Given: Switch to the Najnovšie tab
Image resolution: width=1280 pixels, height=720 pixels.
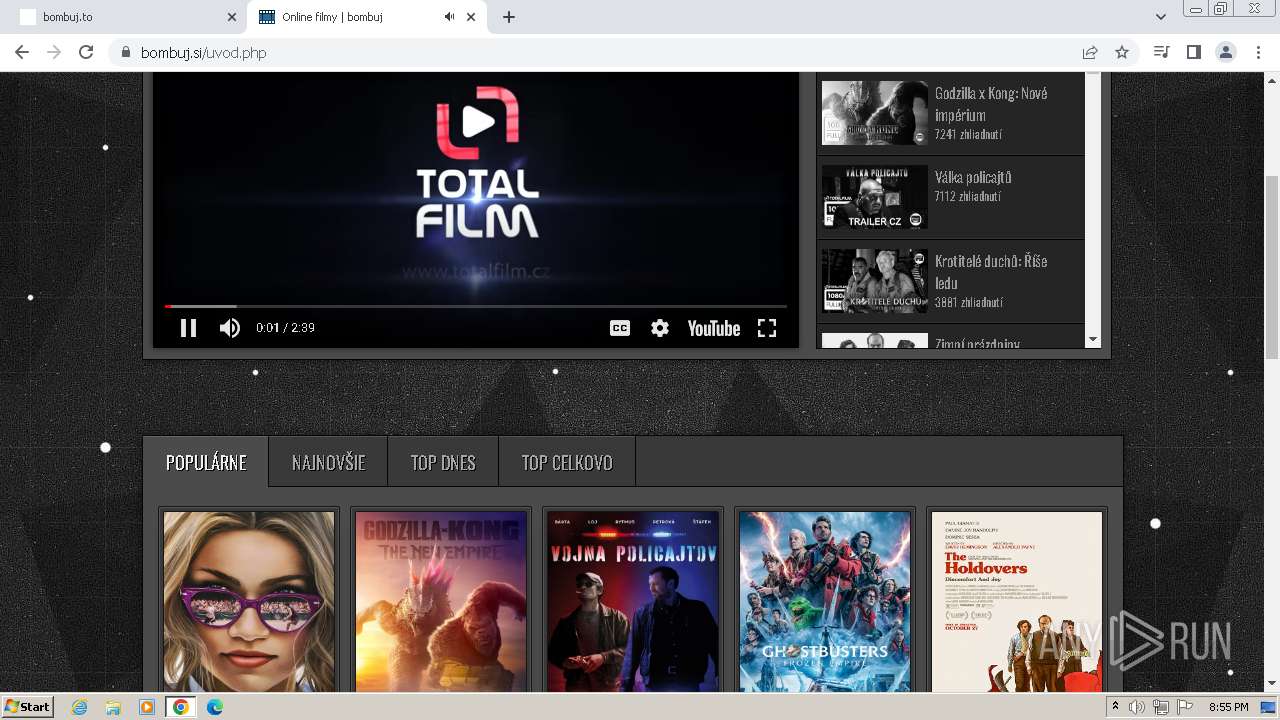Looking at the screenshot, I should tap(328, 462).
